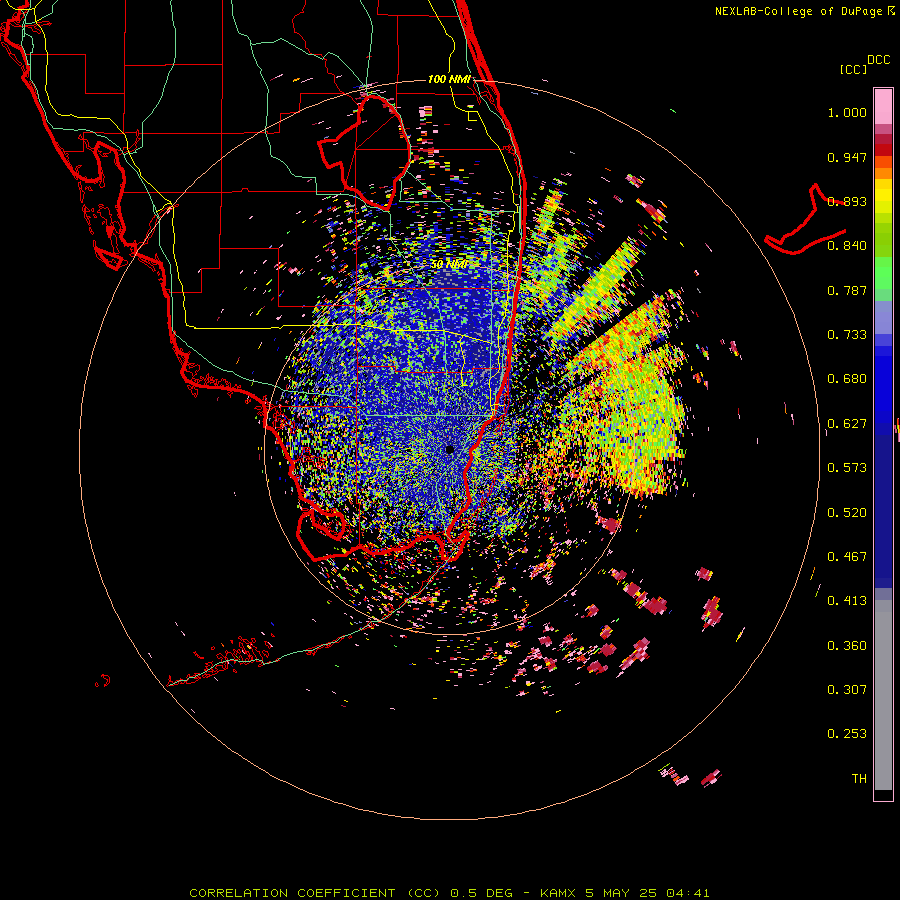Viewport: 900px width, 900px height.
Task: Click the 1.000 value on the color scale
Action: click(x=847, y=112)
